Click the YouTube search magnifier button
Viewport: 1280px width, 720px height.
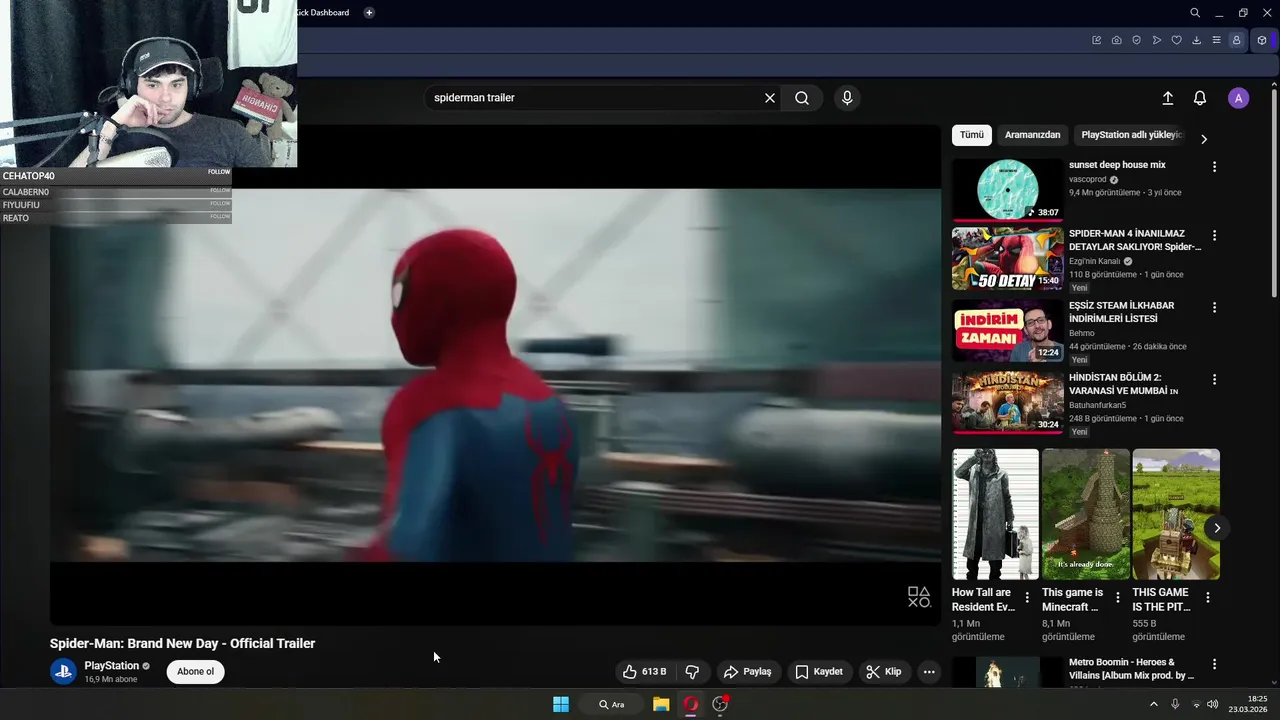tap(802, 98)
